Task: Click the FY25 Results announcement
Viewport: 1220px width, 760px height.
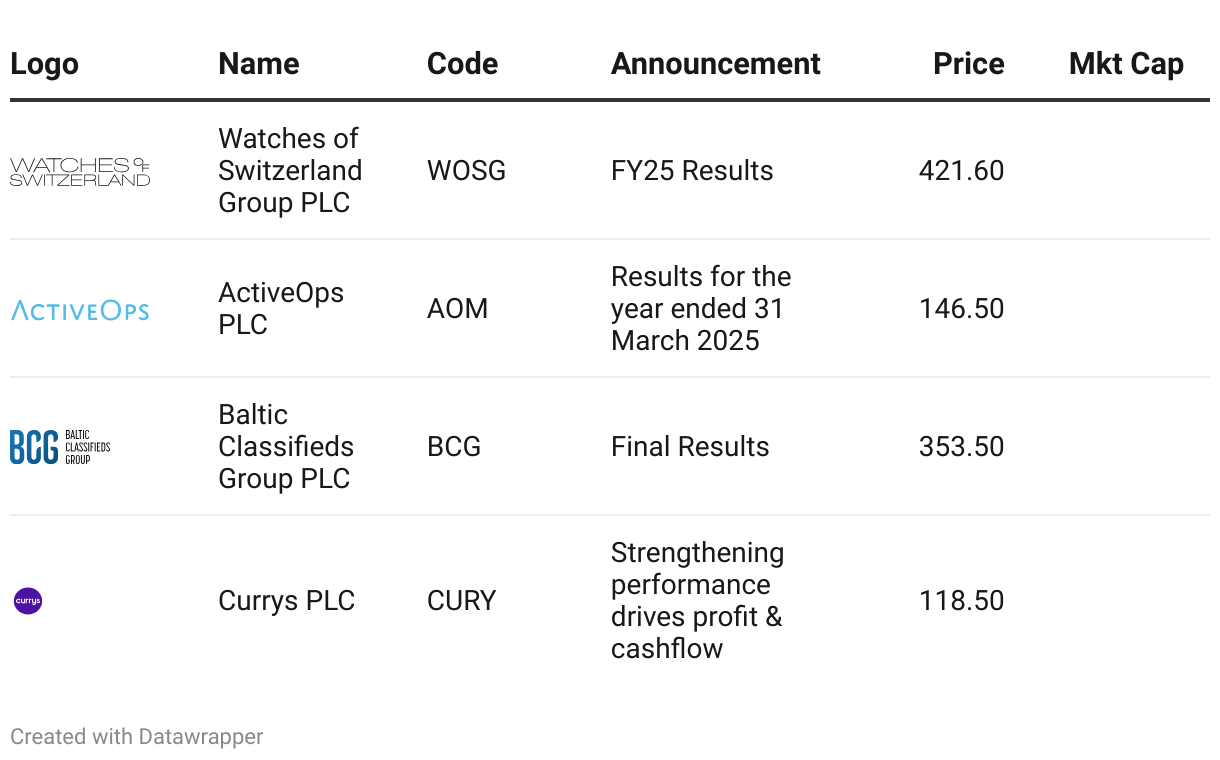Action: (x=692, y=171)
